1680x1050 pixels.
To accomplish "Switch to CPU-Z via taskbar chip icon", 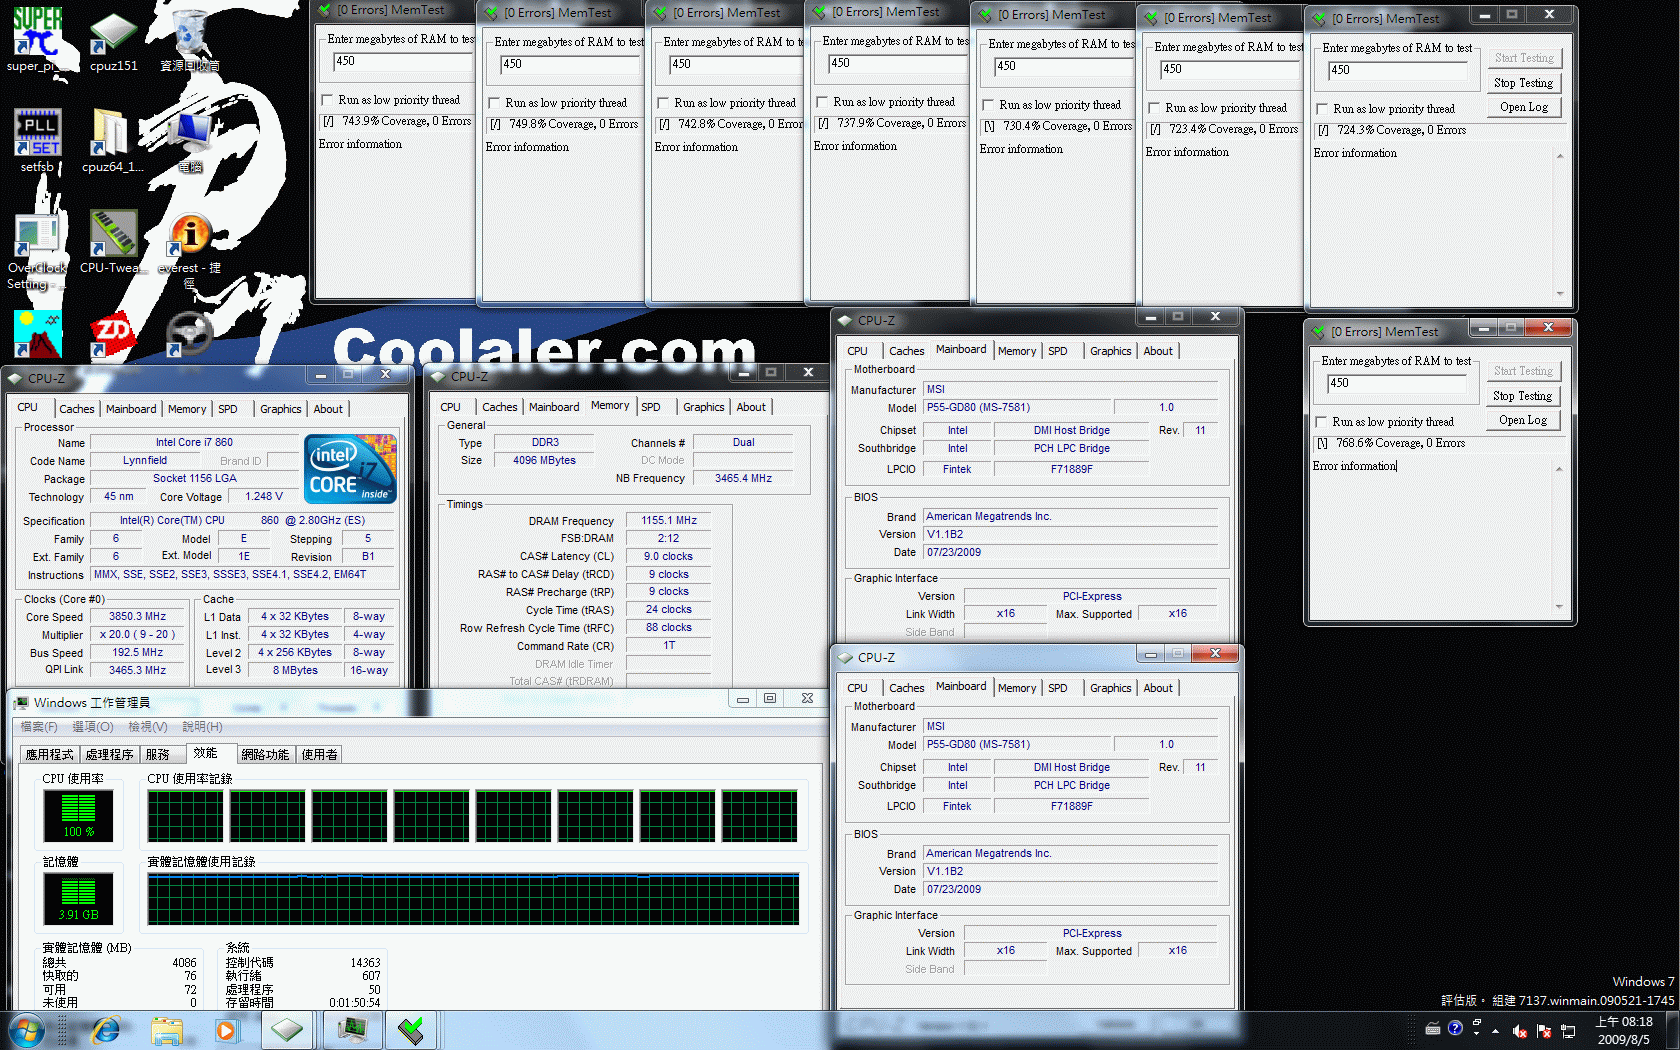I will click(x=287, y=1030).
